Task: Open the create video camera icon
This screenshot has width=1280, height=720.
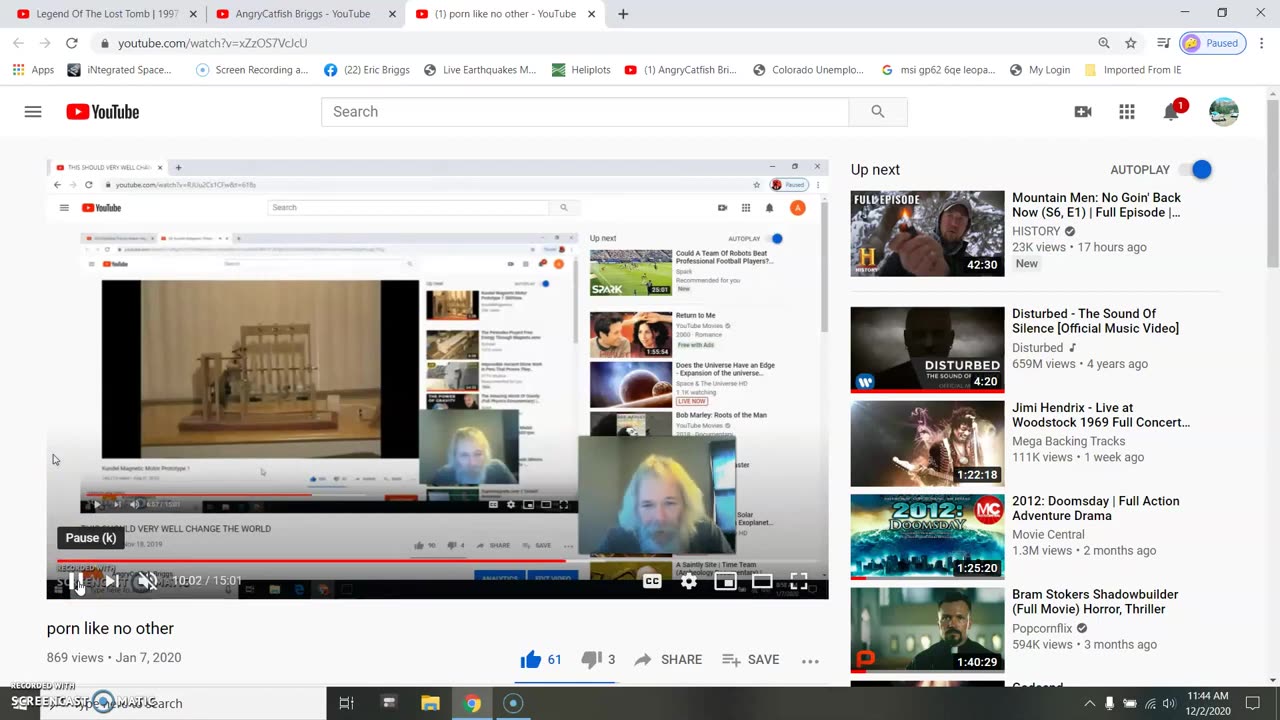Action: click(1083, 112)
